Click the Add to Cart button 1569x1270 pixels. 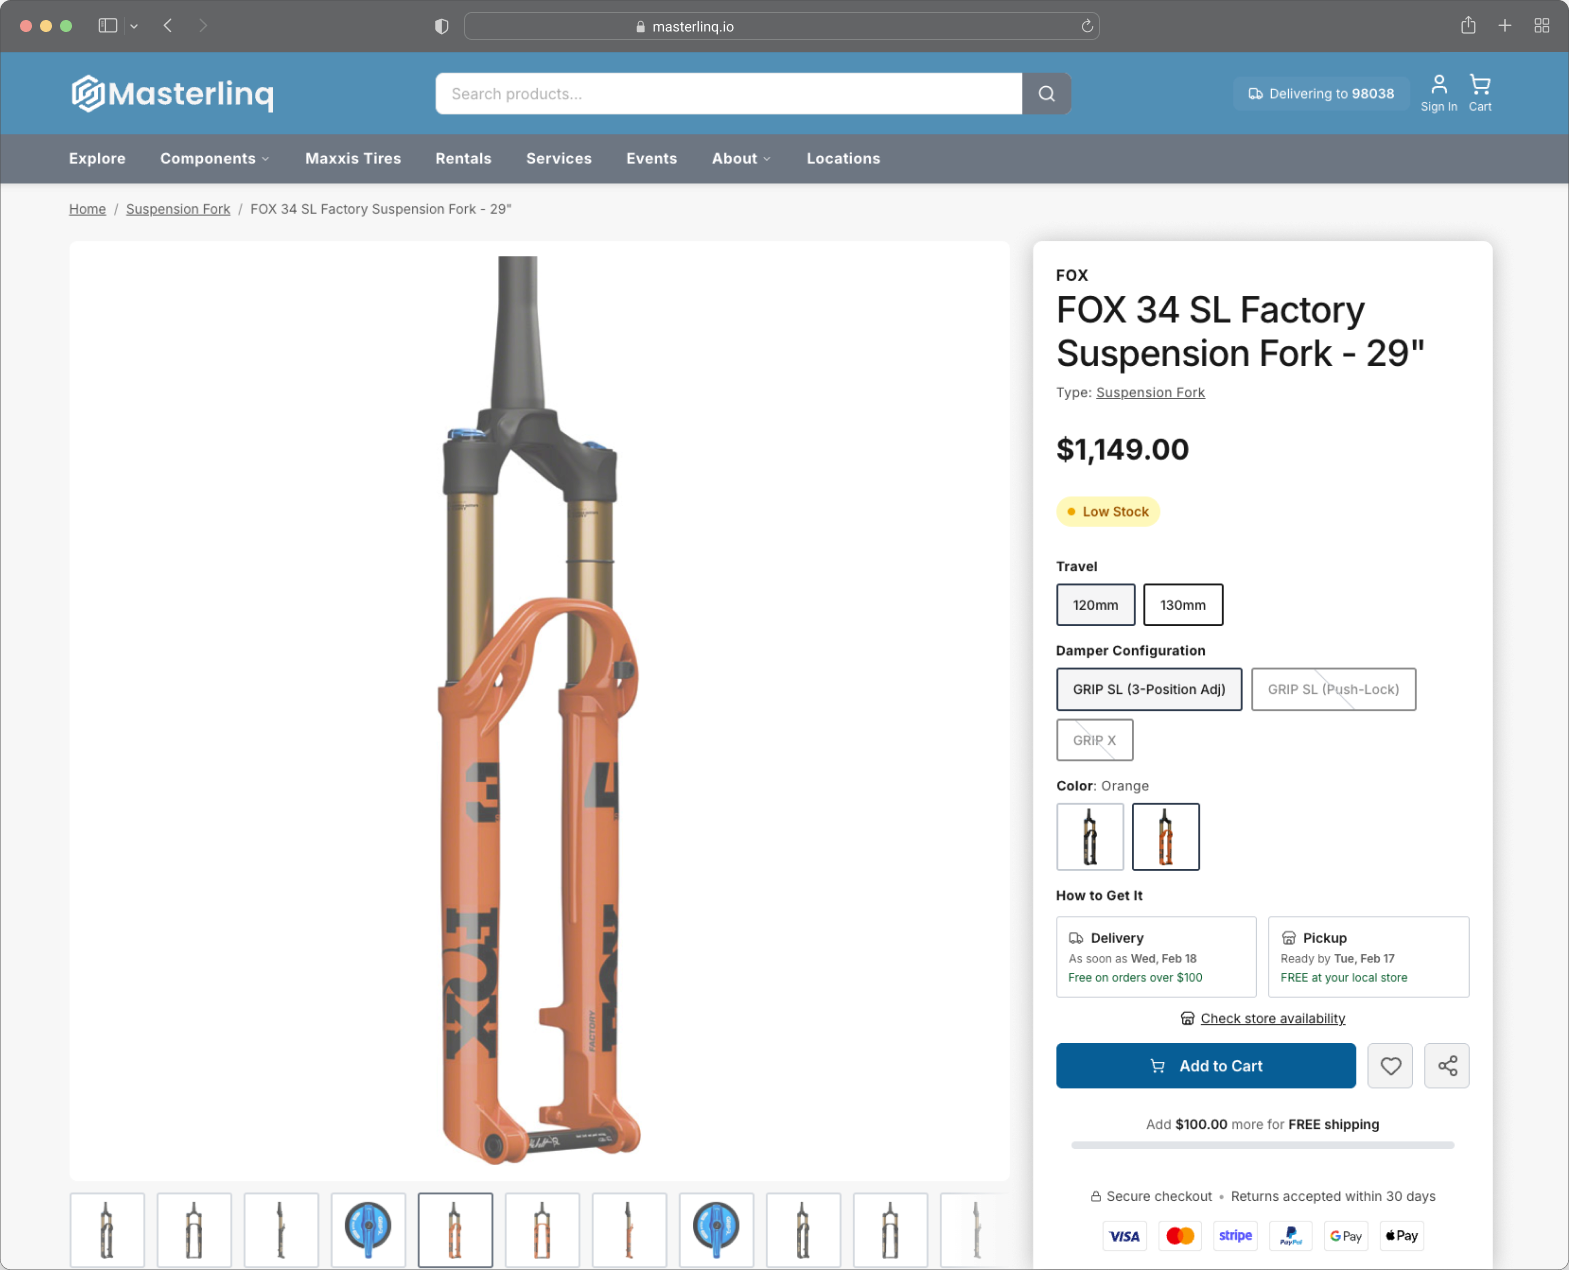click(x=1205, y=1066)
